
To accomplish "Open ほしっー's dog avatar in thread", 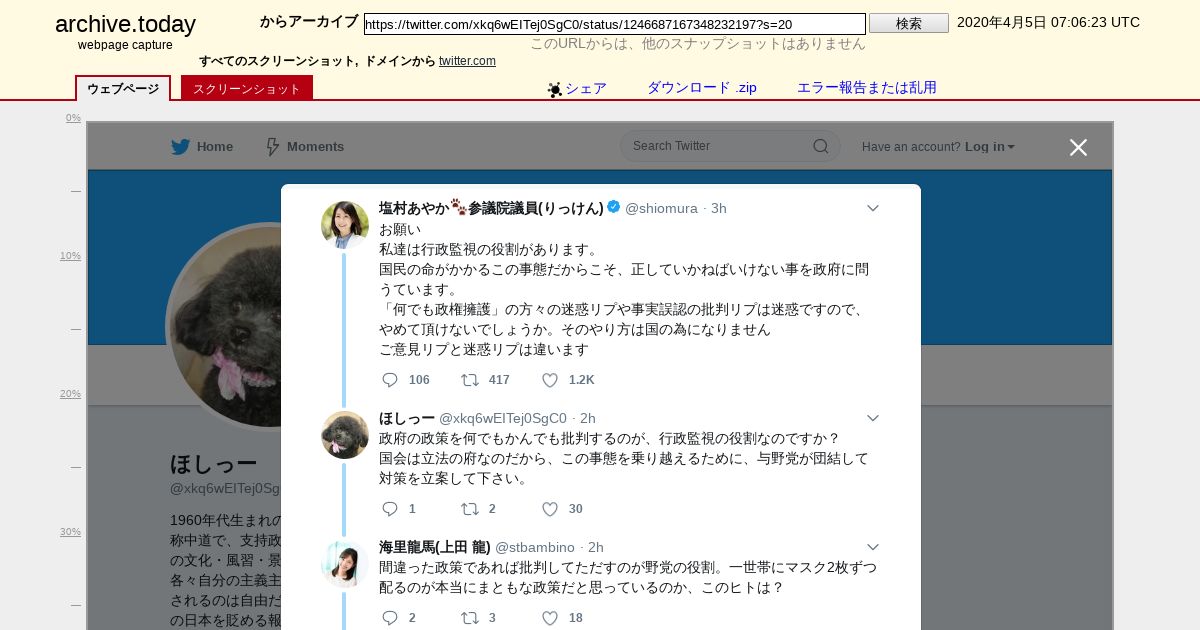I will pyautogui.click(x=345, y=435).
